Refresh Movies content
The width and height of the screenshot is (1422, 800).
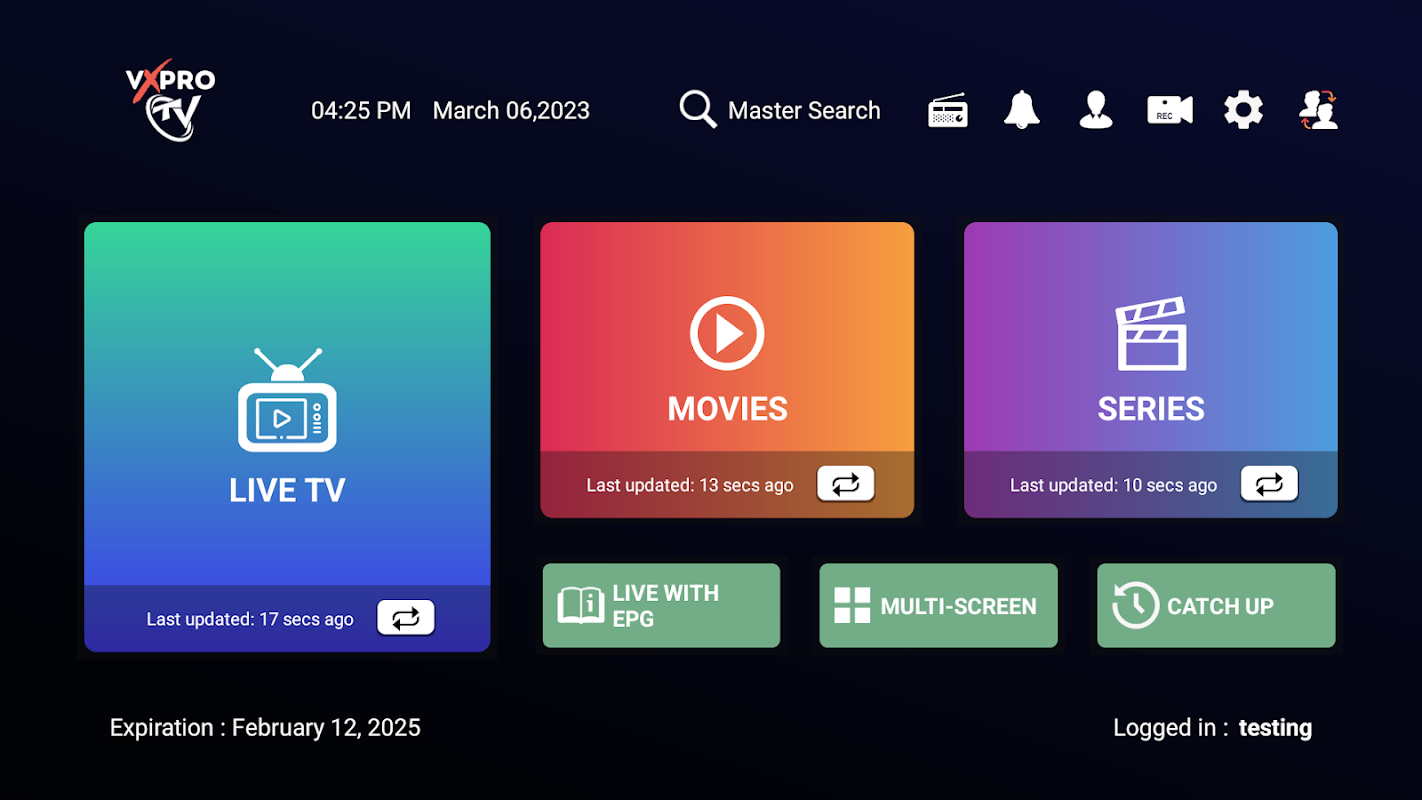(x=846, y=484)
